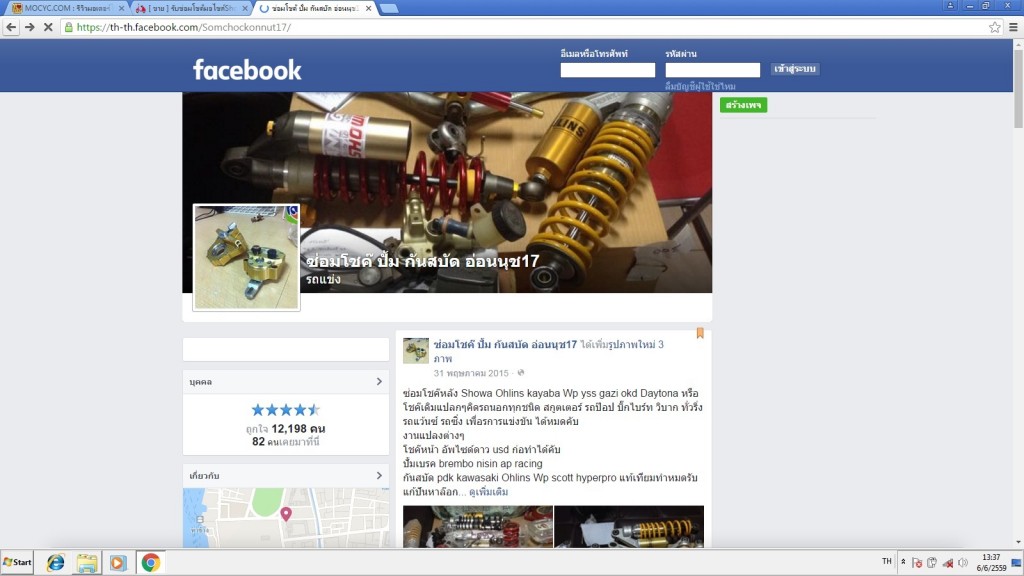Click the scrollbar down arrow

[1018, 542]
